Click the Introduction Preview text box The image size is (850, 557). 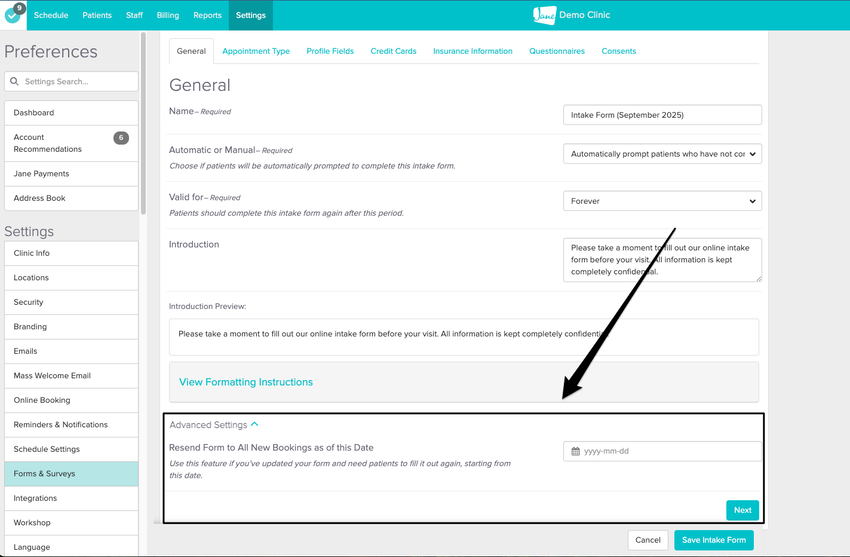click(x=463, y=337)
